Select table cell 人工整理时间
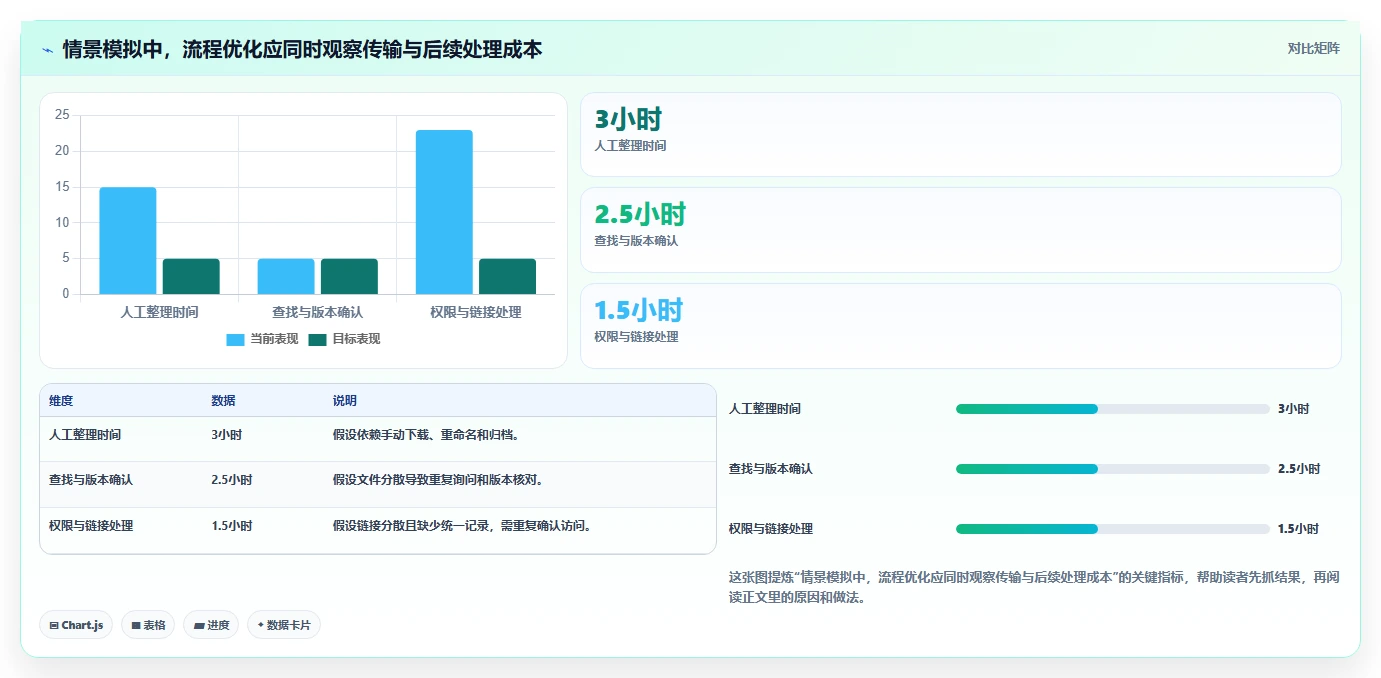The image size is (1381, 678). click(85, 435)
